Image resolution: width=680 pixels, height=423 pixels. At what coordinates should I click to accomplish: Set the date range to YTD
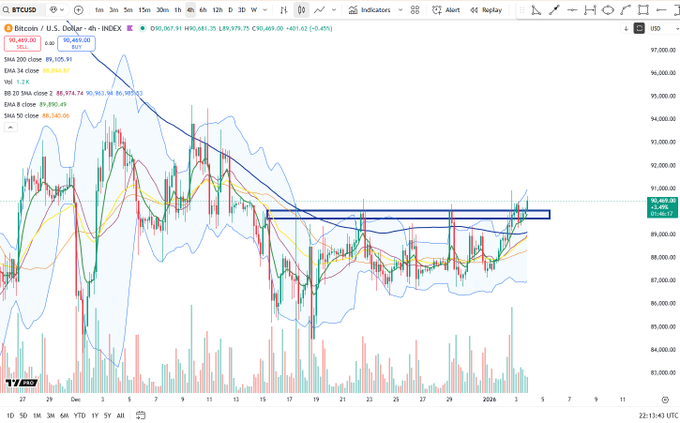click(80, 416)
